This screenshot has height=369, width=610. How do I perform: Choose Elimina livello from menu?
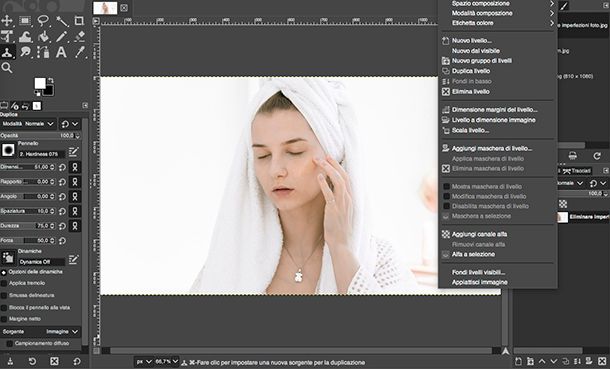coord(498,91)
